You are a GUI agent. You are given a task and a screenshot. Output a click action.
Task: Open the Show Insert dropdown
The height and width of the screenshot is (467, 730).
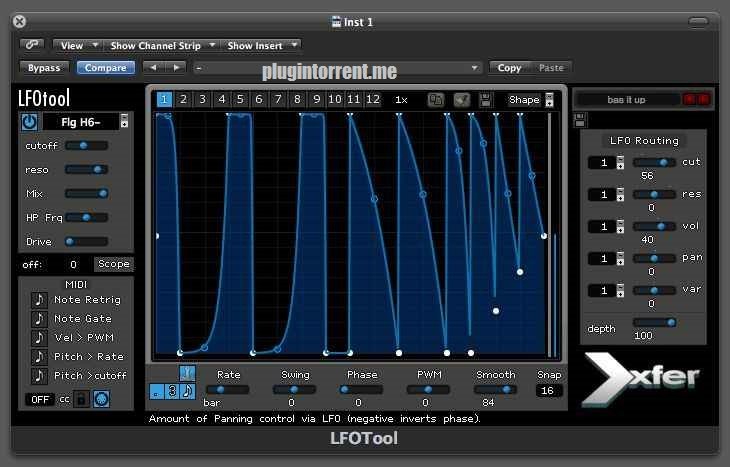(262, 46)
